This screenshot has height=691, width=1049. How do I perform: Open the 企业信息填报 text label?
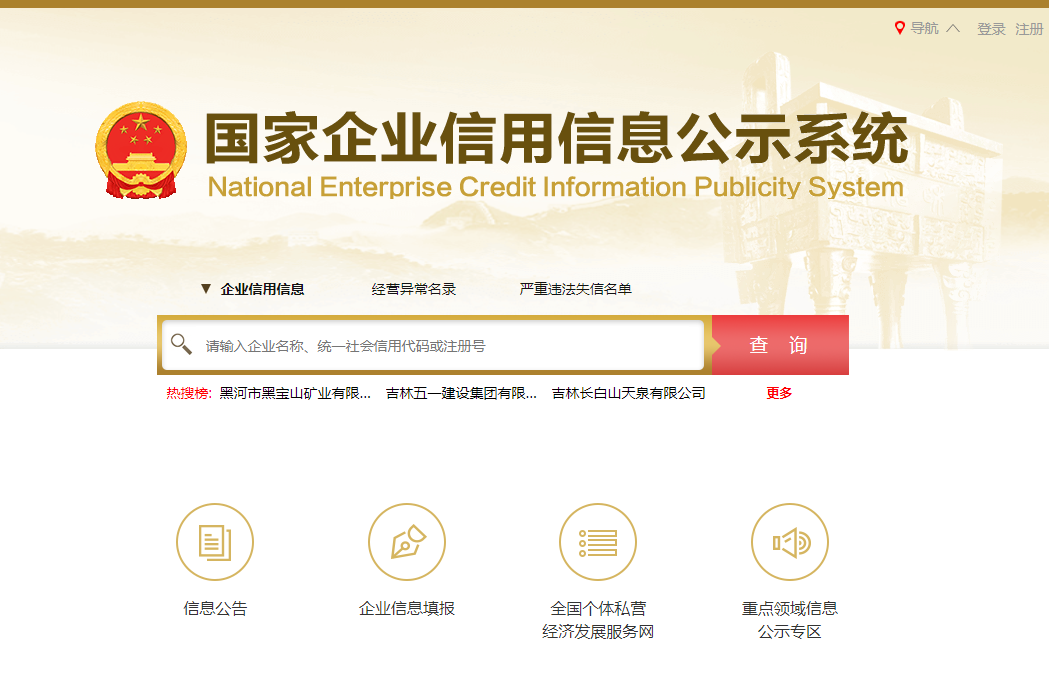coord(407,609)
